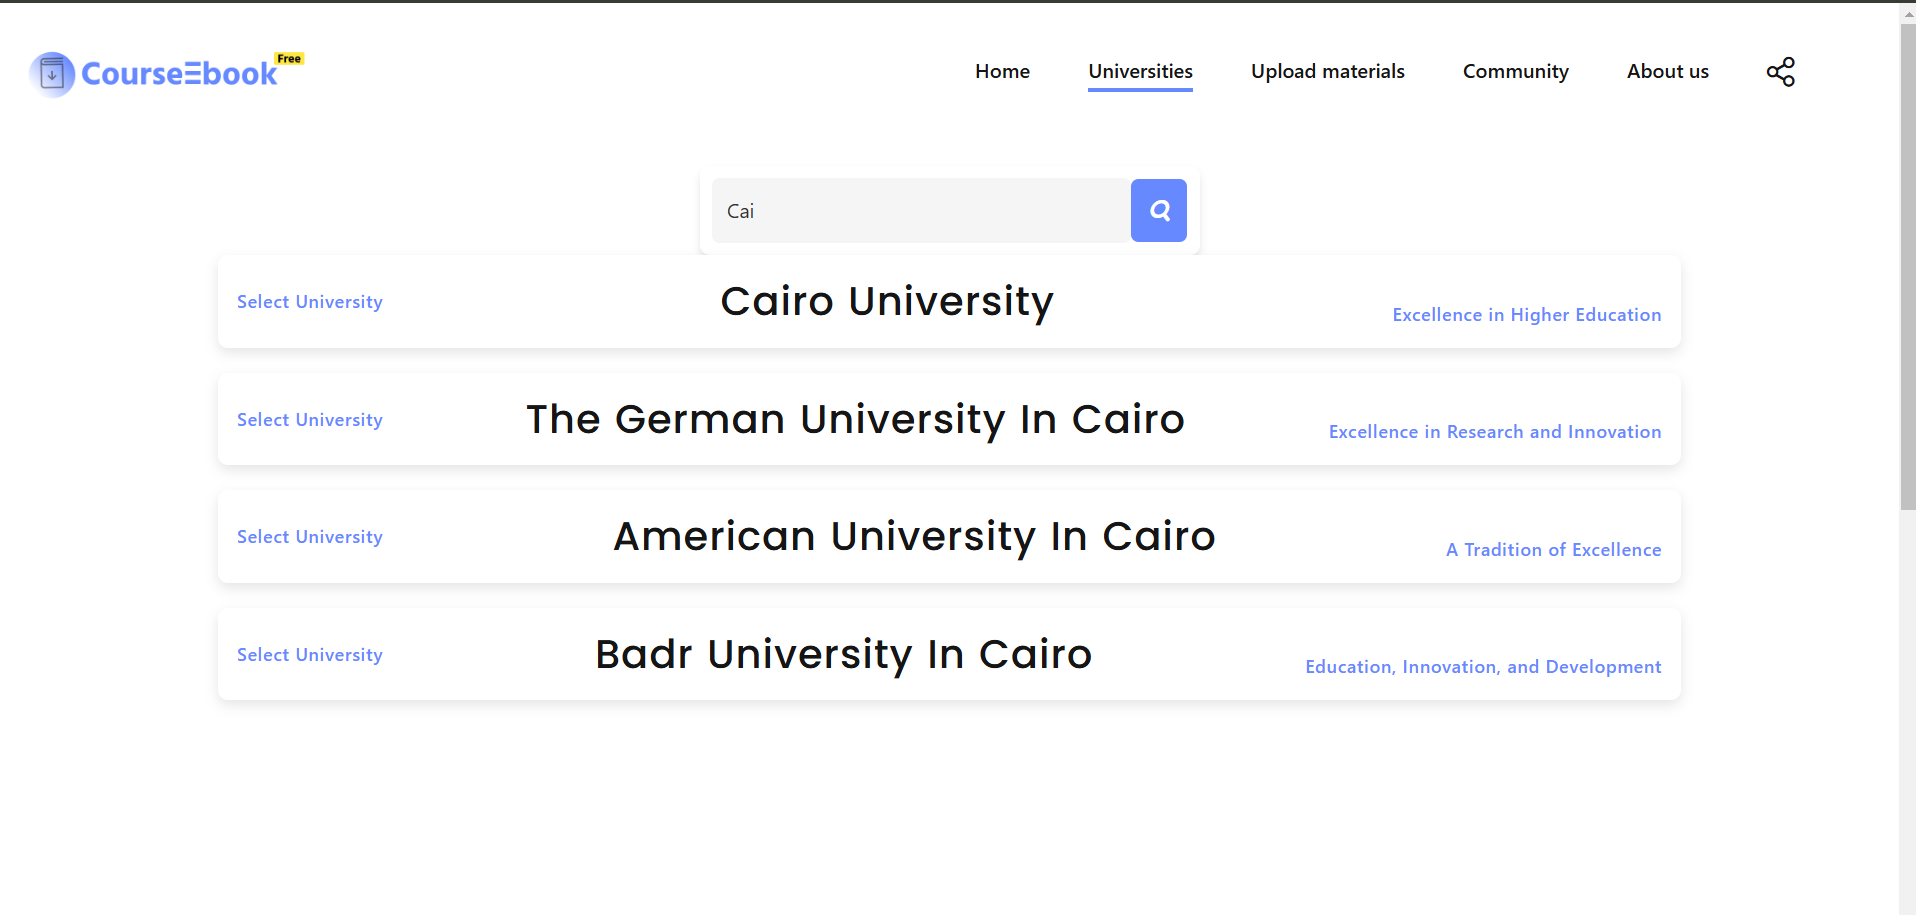Go to the Home menu item
Image resolution: width=1916 pixels, height=915 pixels.
tap(1002, 72)
